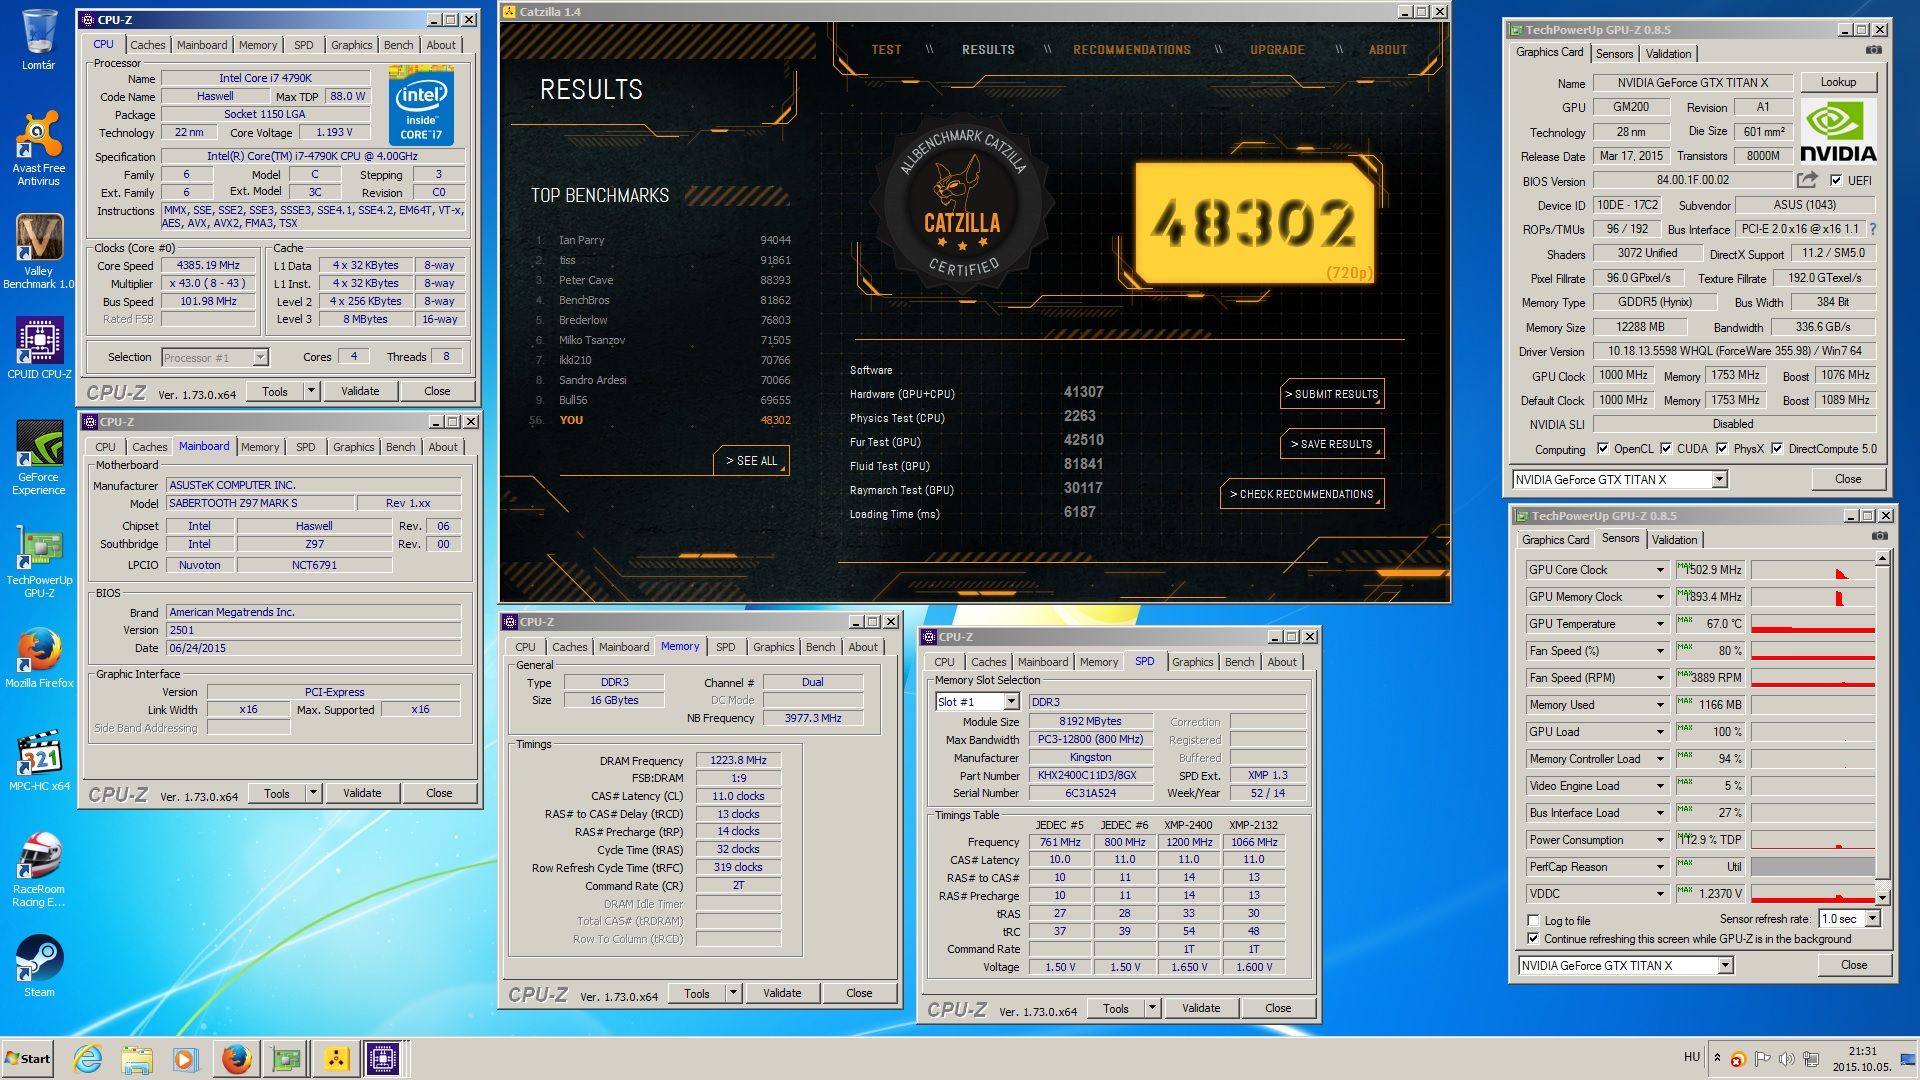
Task: Switch to Firefox in the taskbar
Action: pyautogui.click(x=236, y=1059)
